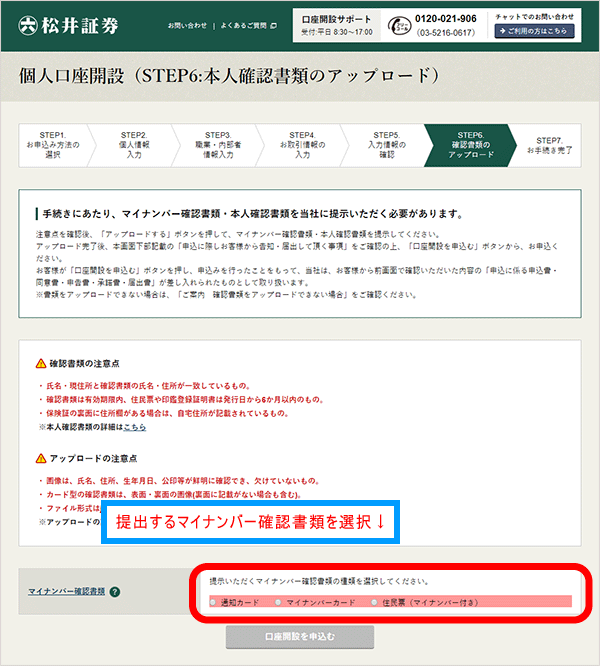600x666 pixels.
Task: Select STEP2 個人情報入力 step
Action: (x=134, y=145)
